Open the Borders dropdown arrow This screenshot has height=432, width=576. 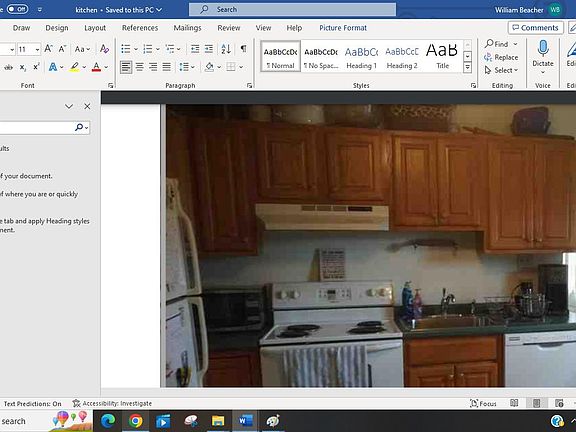(241, 67)
